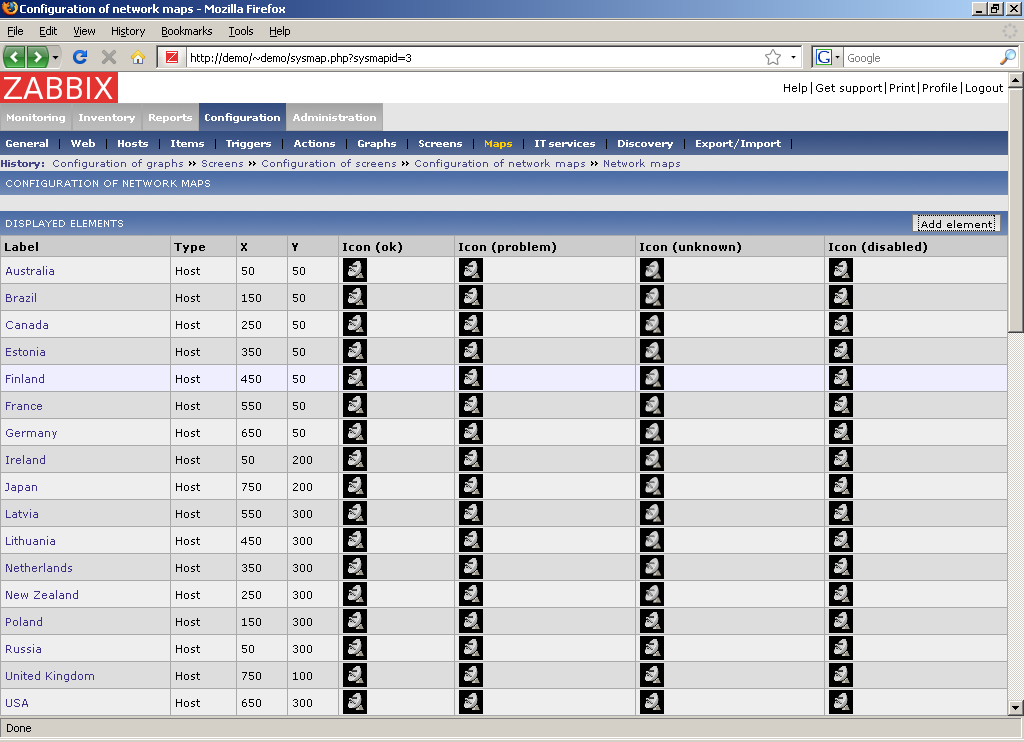Open the back/forward history dropdown arrow
This screenshot has height=742, width=1024.
56,57
